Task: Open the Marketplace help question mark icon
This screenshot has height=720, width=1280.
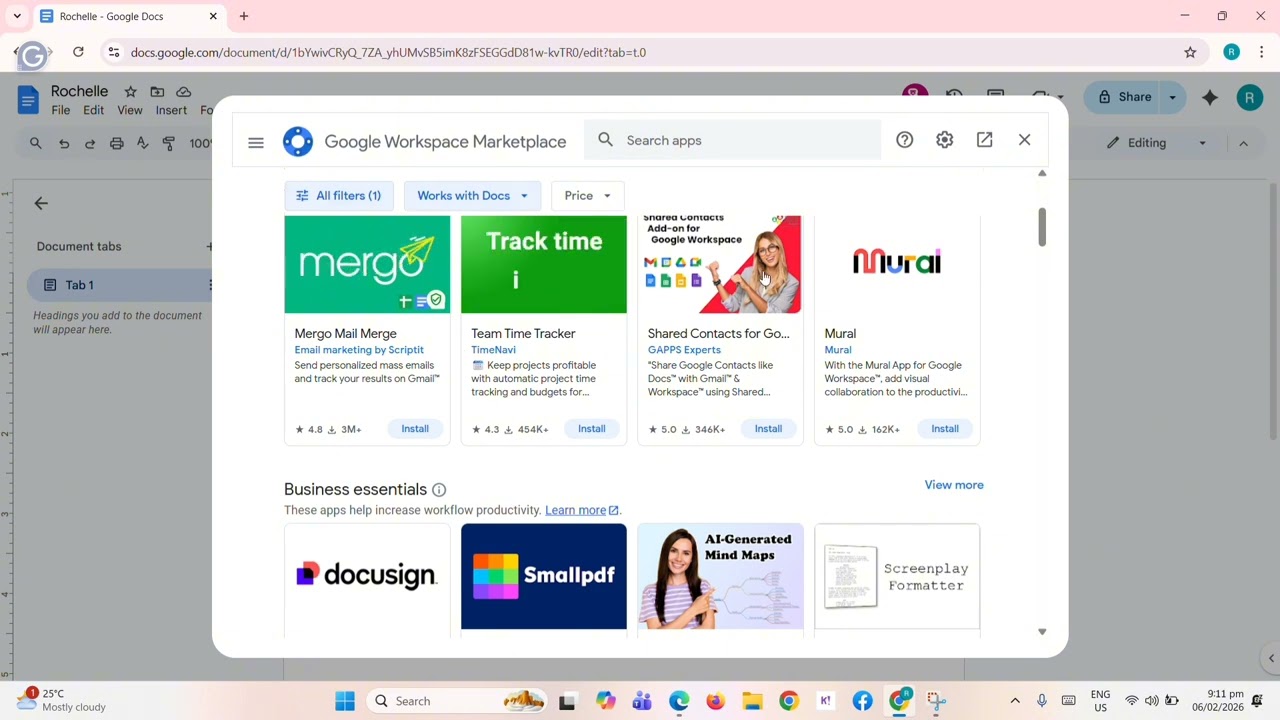Action: tap(904, 140)
